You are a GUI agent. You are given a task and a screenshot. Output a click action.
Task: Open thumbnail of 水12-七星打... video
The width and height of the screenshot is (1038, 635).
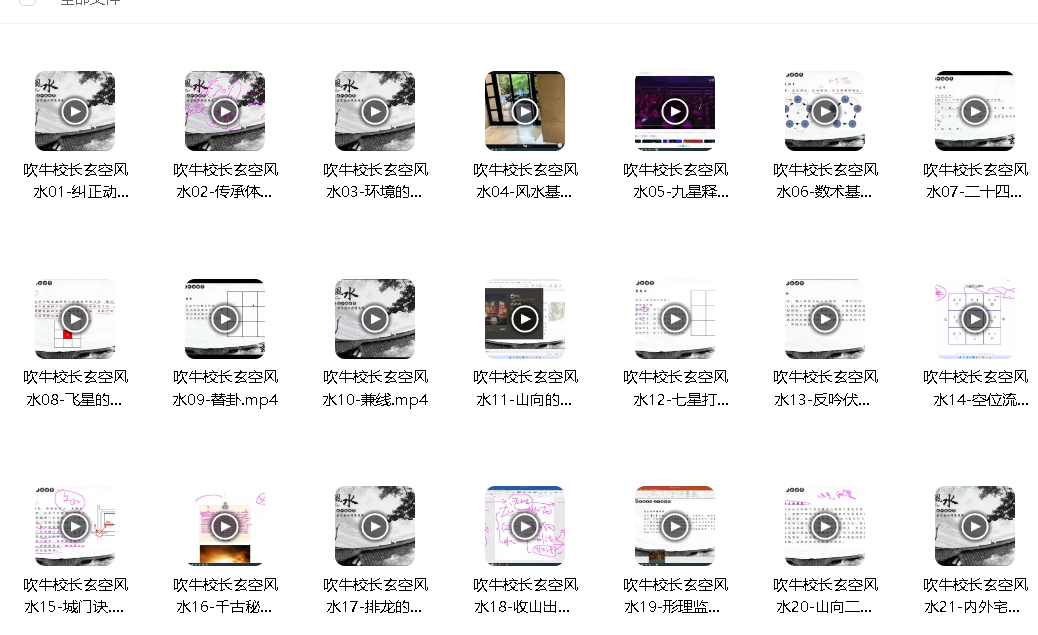[x=675, y=318]
